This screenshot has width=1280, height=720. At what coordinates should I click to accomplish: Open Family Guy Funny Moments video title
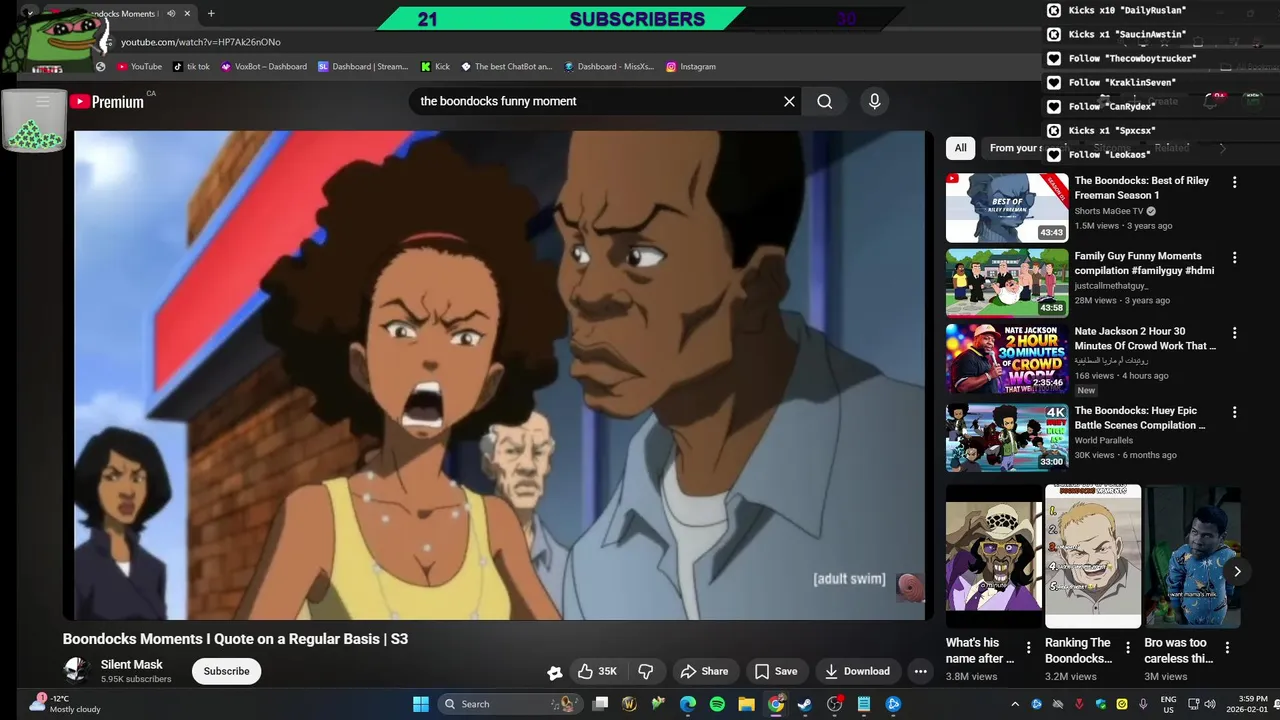pyautogui.click(x=1144, y=263)
